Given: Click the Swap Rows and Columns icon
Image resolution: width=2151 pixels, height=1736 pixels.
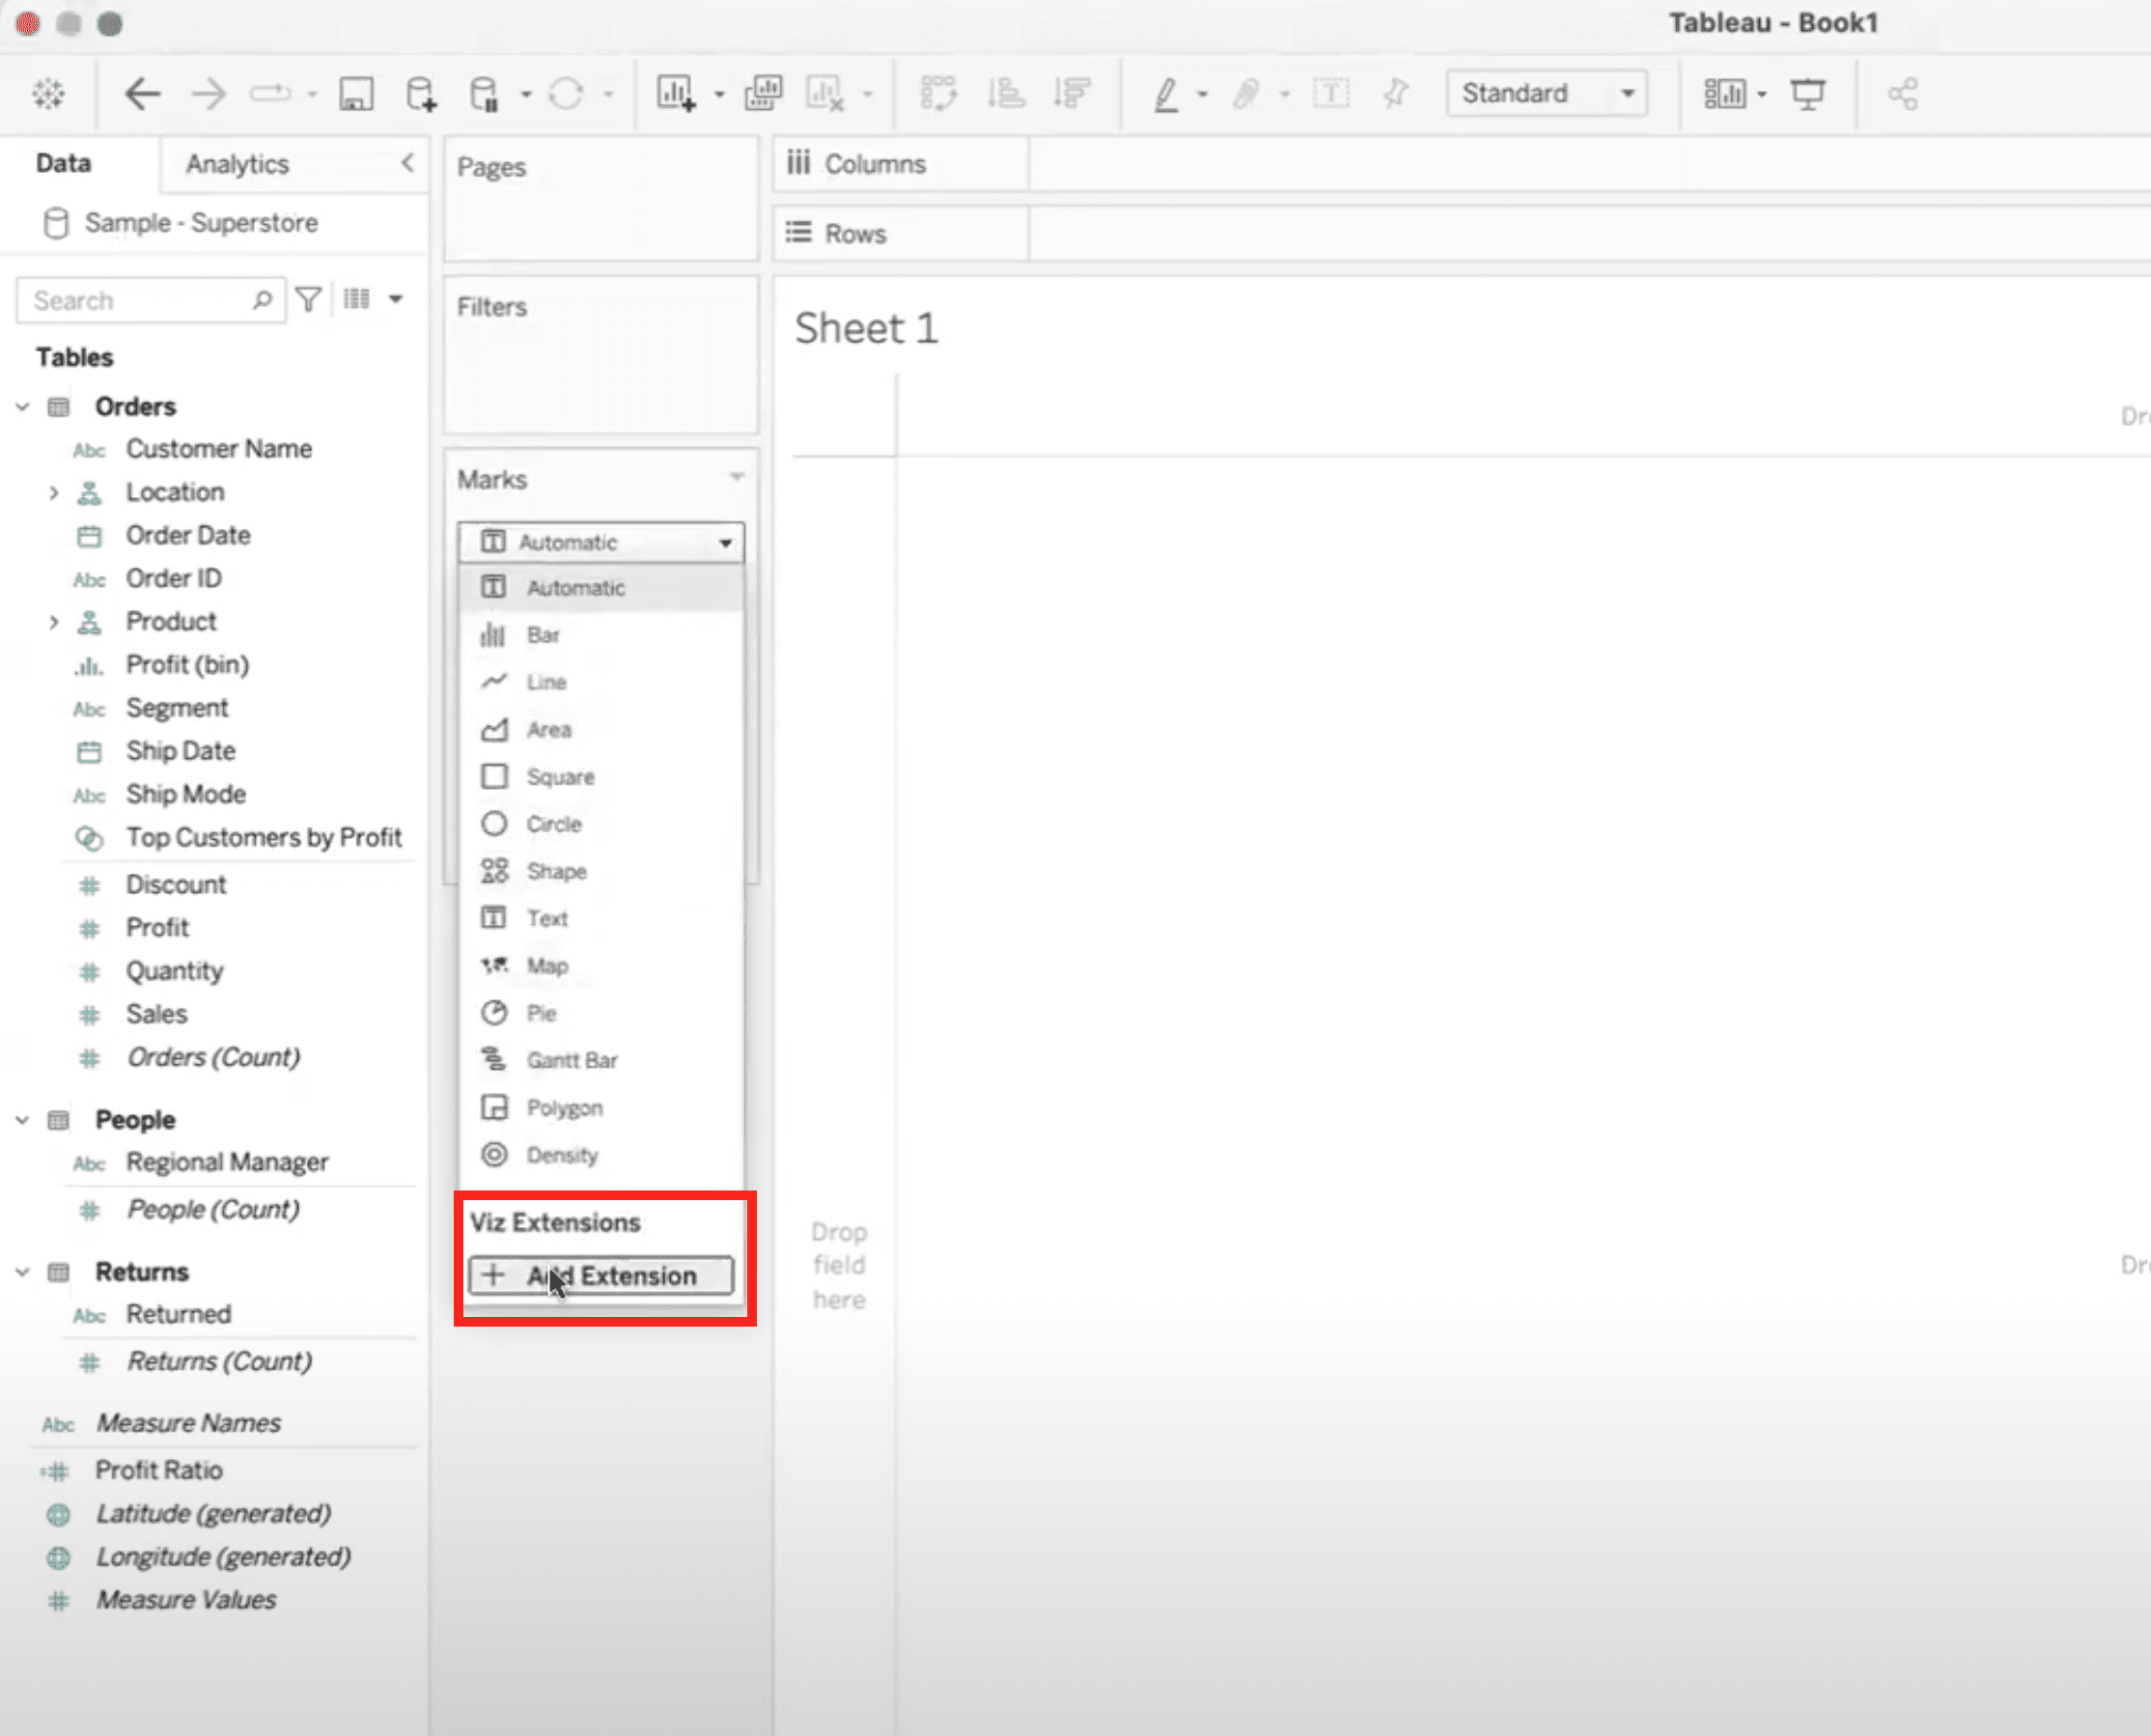Looking at the screenshot, I should (x=938, y=94).
